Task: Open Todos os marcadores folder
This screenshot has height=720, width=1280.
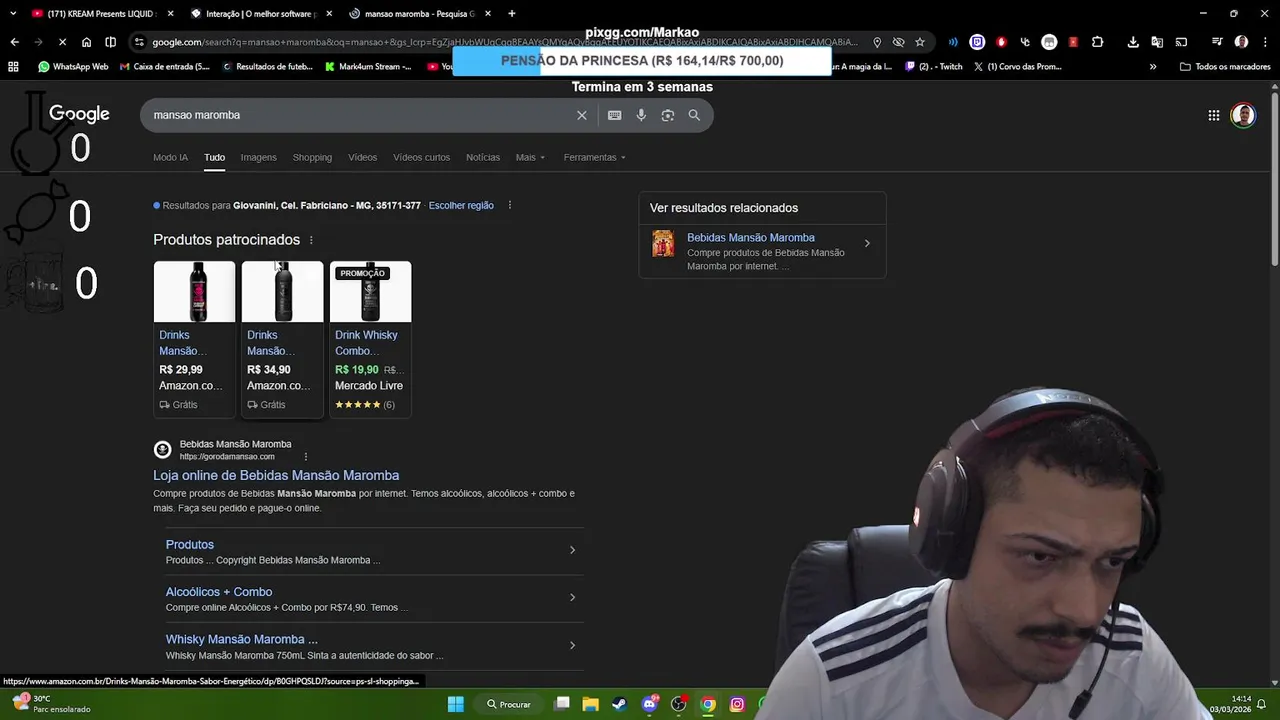Action: [x=1225, y=67]
